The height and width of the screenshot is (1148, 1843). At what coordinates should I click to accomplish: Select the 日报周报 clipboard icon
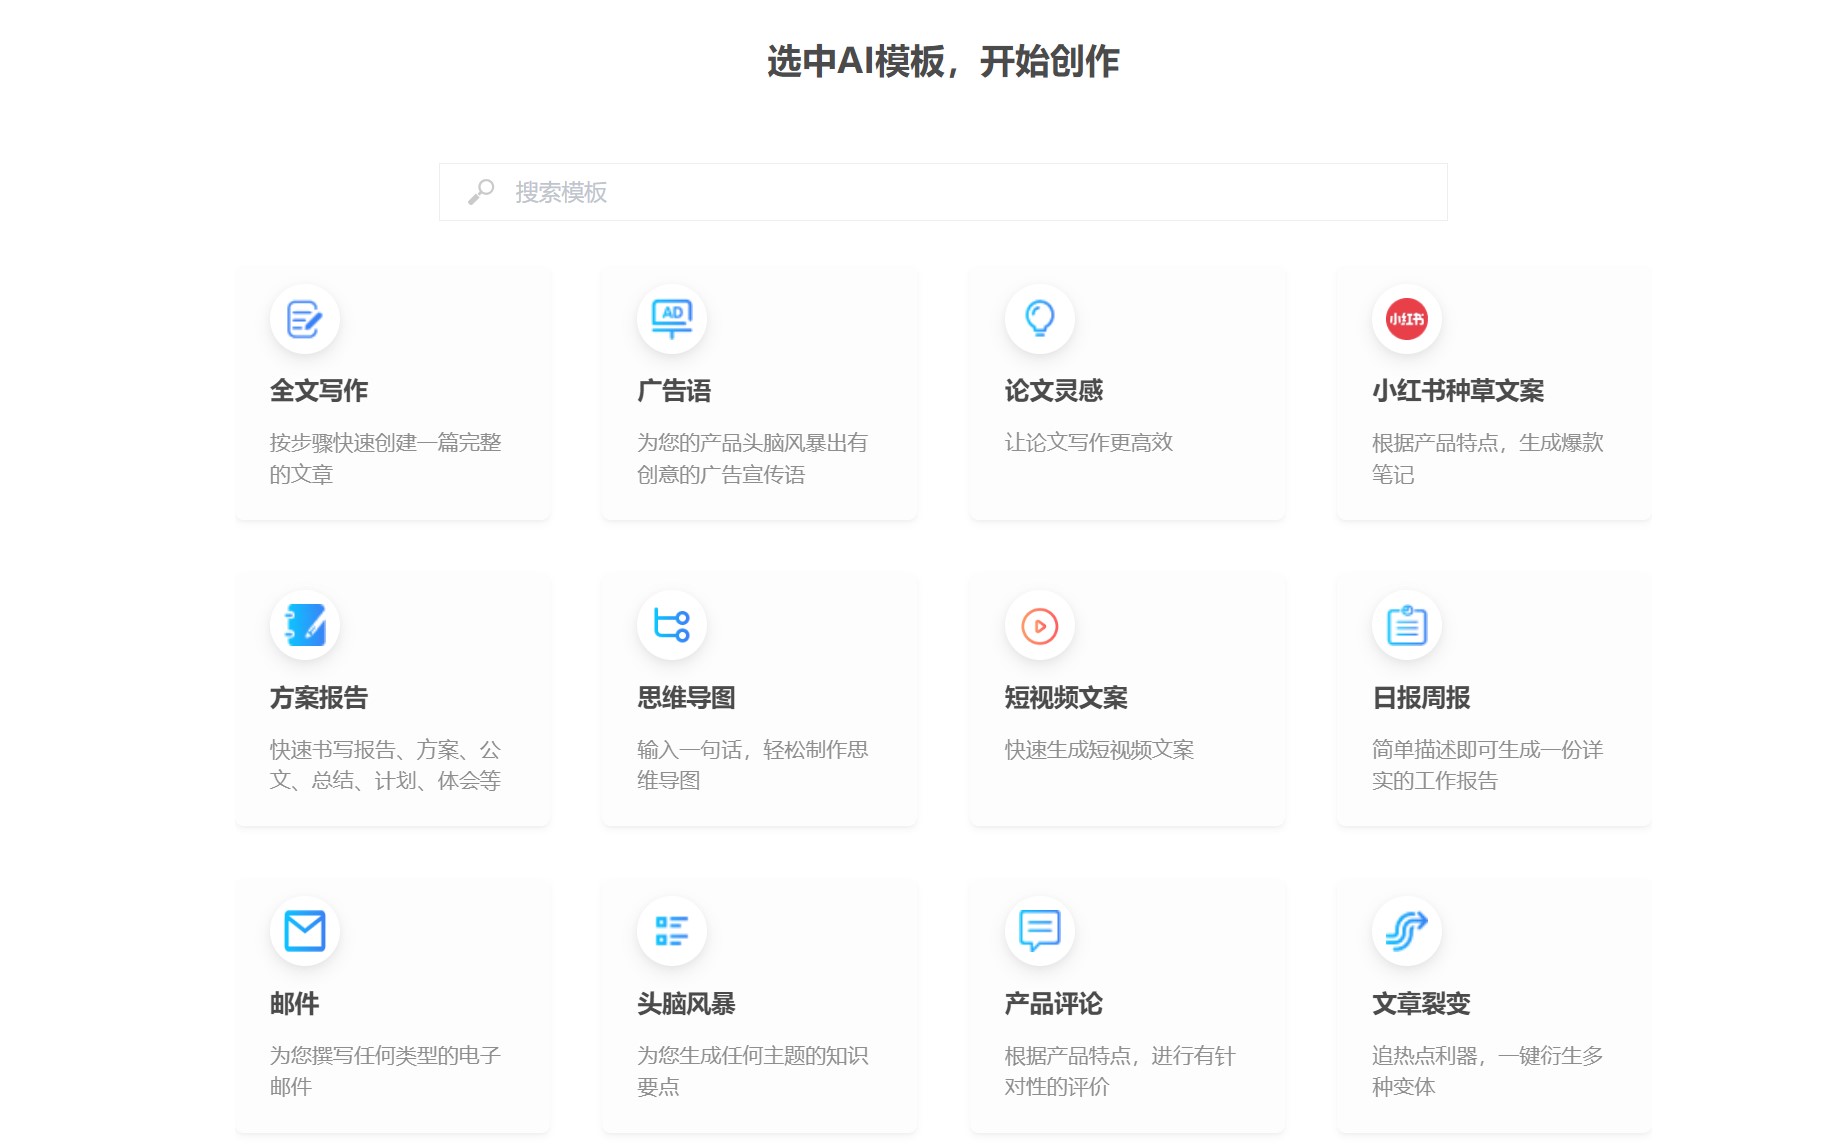pyautogui.click(x=1406, y=625)
